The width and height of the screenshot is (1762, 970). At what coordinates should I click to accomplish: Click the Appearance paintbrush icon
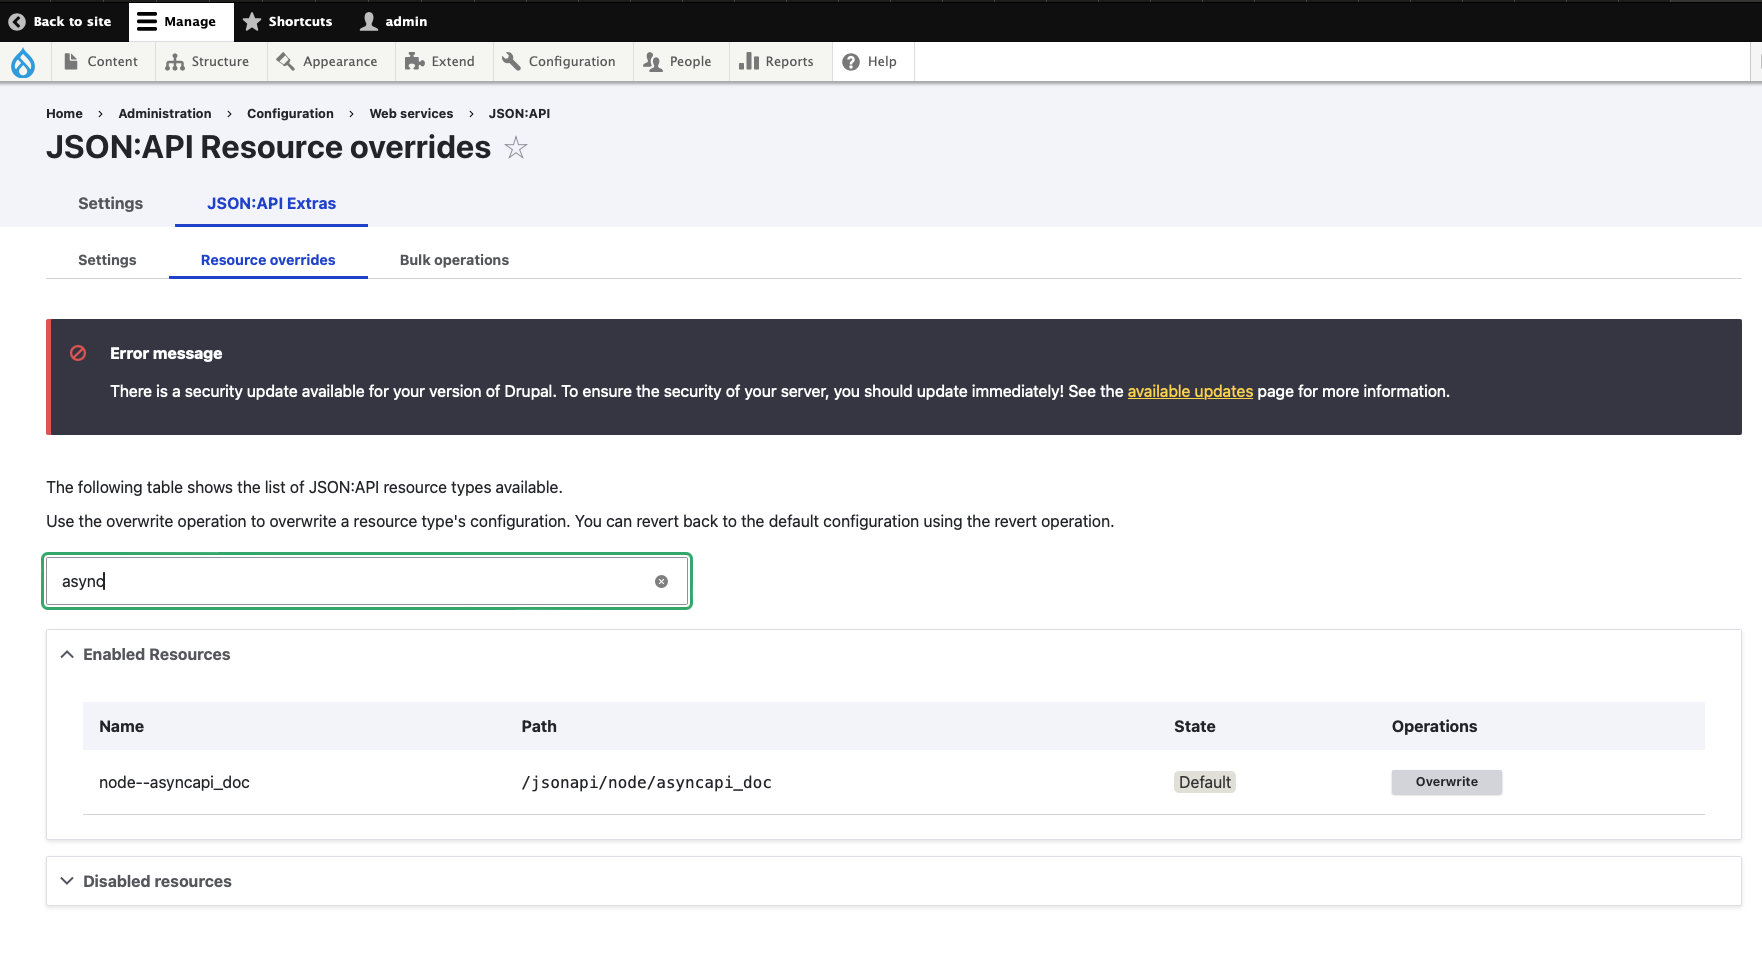[x=284, y=61]
